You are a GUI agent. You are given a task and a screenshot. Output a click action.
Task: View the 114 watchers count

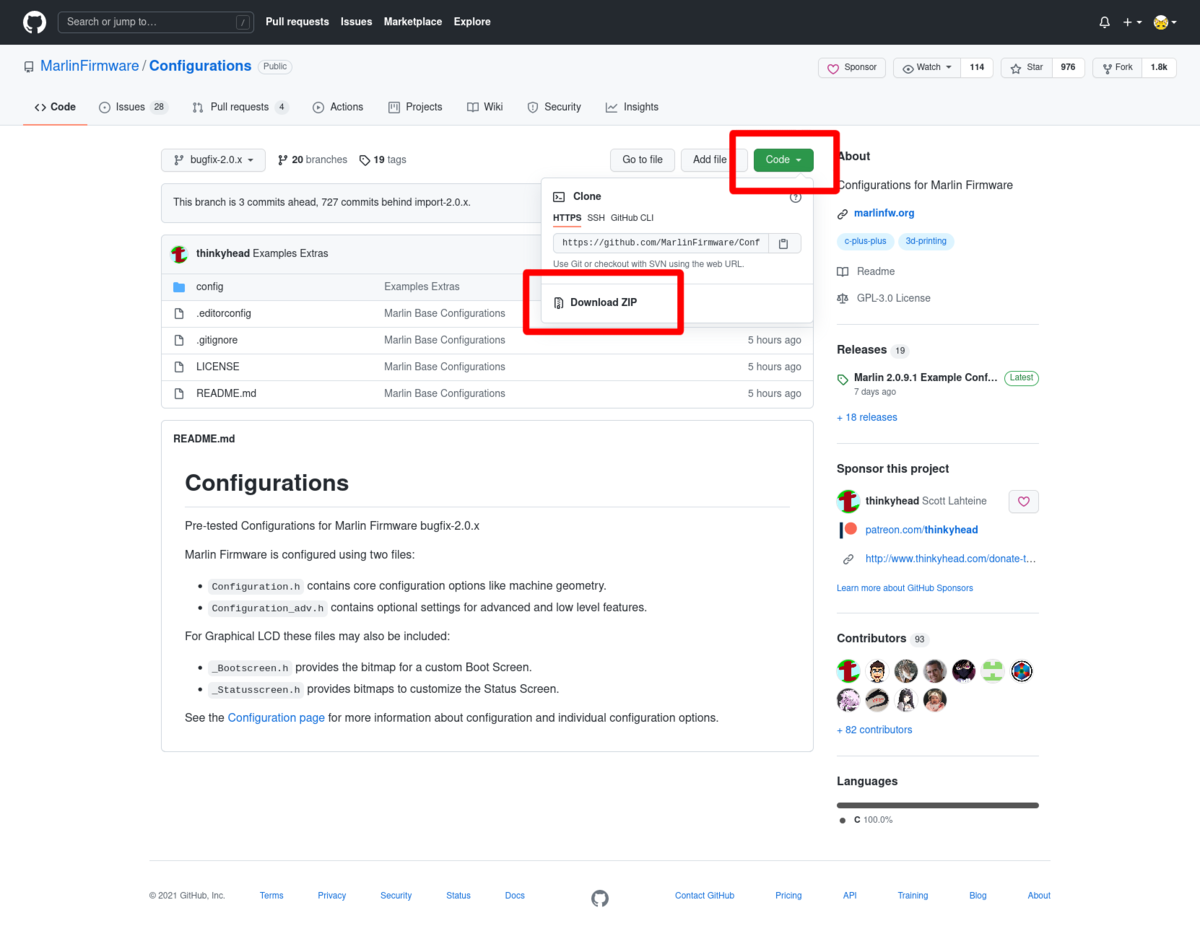coord(977,68)
